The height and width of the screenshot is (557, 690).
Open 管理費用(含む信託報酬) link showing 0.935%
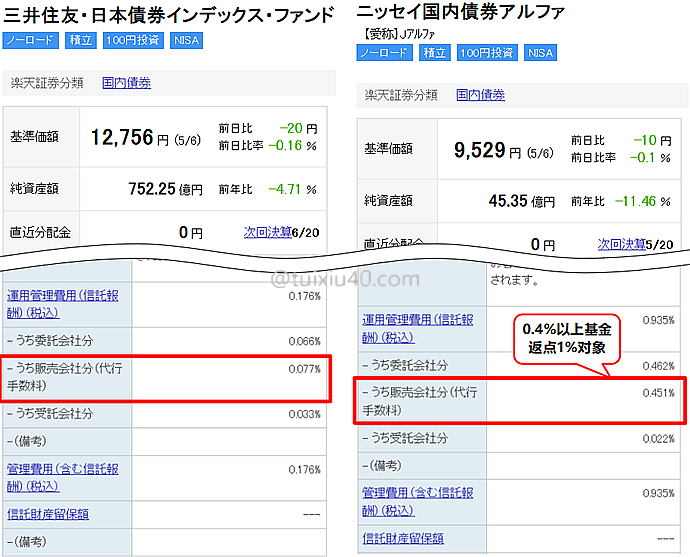coord(418,502)
